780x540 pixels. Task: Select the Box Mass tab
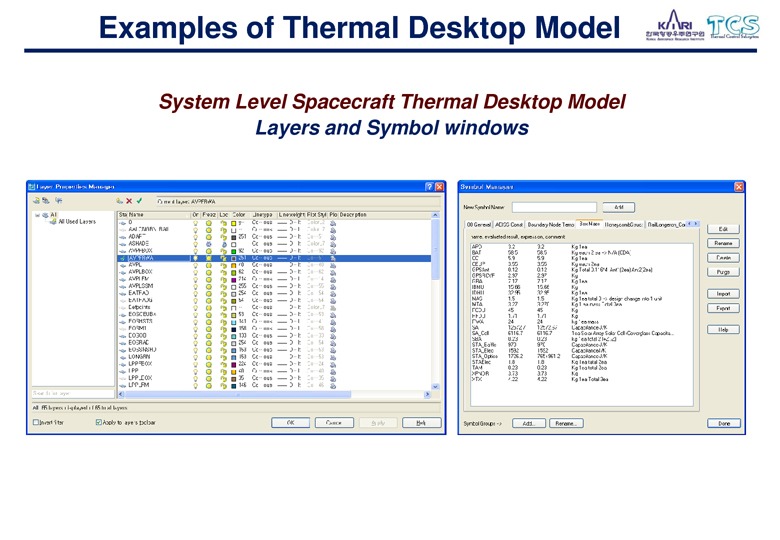[x=589, y=224]
